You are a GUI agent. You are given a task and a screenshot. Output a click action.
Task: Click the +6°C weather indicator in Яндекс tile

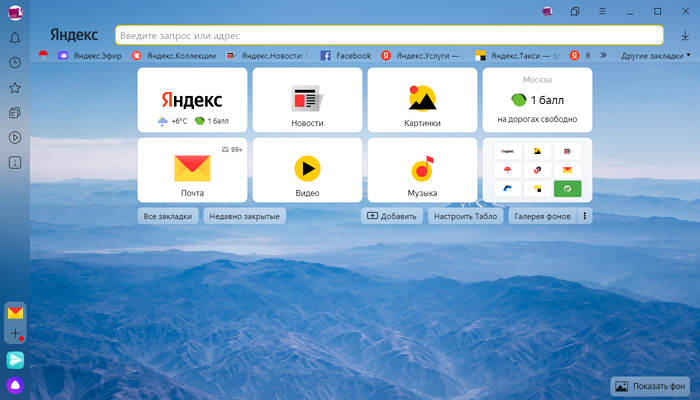pyautogui.click(x=172, y=121)
